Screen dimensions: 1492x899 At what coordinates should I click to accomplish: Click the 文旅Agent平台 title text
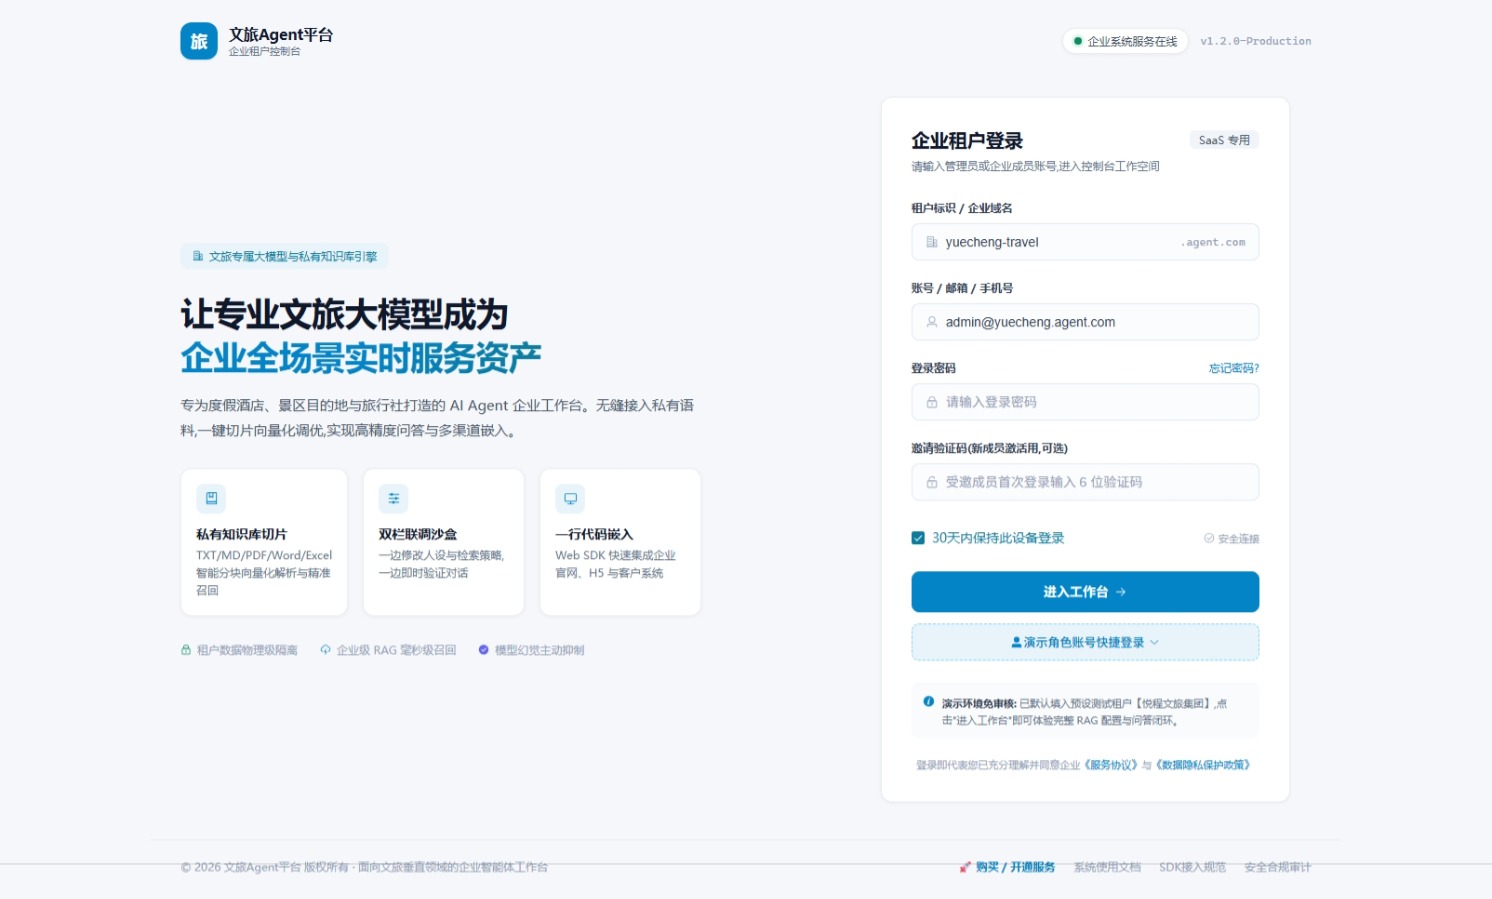281,34
